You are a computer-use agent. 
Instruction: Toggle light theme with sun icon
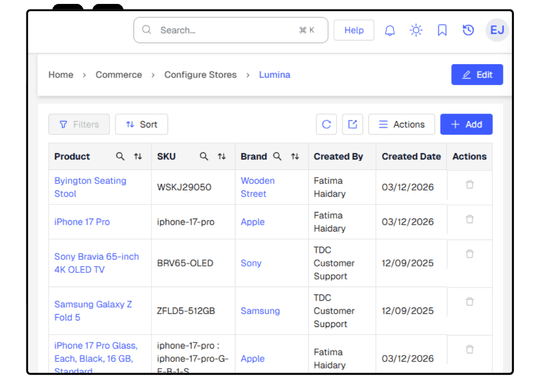click(x=416, y=30)
